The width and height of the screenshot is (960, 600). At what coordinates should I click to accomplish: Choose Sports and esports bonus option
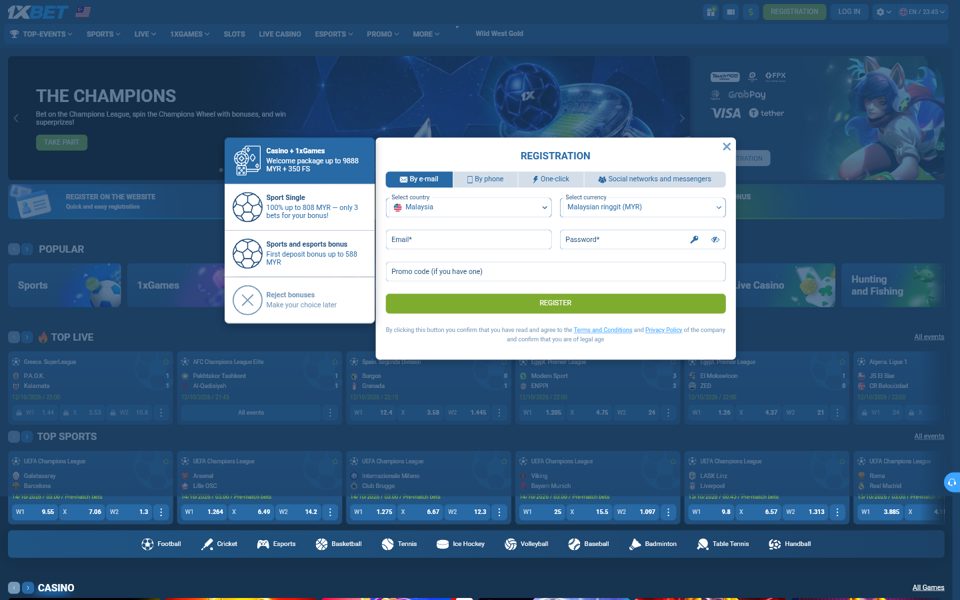(299, 253)
